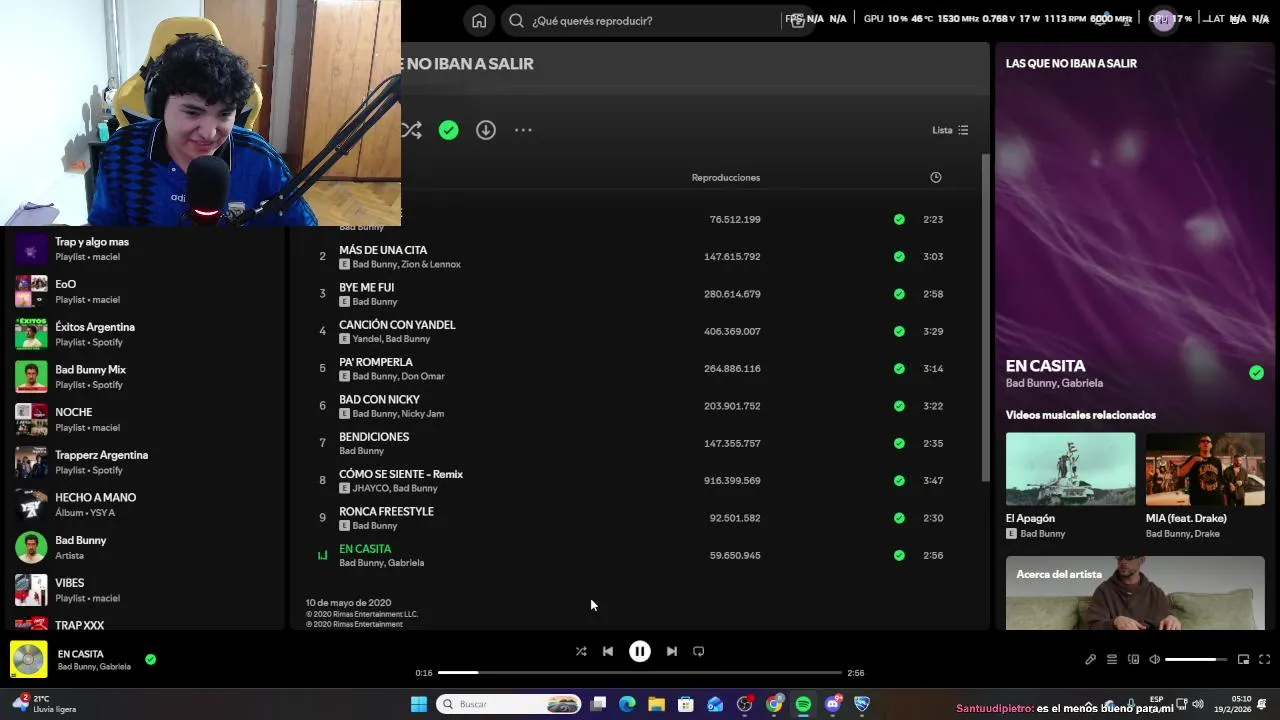Unlike PA' ROMPERLA green check
Screen dimensions: 1280x720
(x=899, y=368)
